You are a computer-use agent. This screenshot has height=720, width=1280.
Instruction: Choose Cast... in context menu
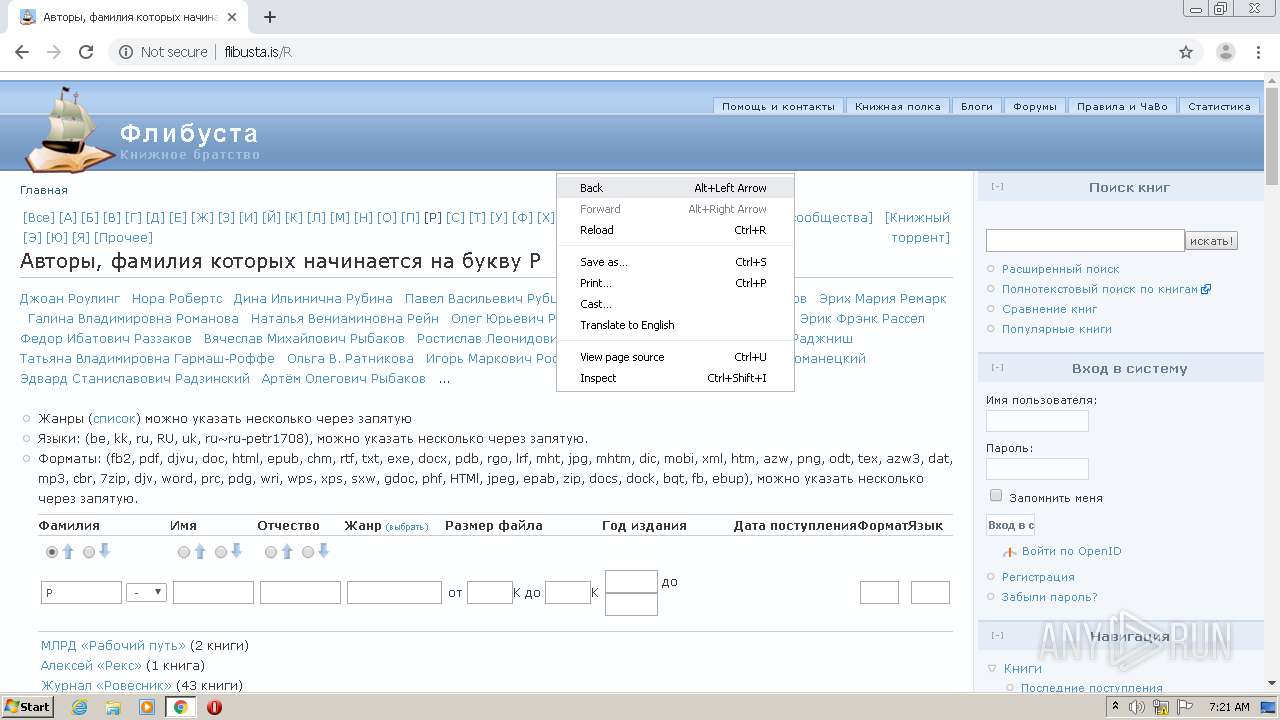(675, 304)
